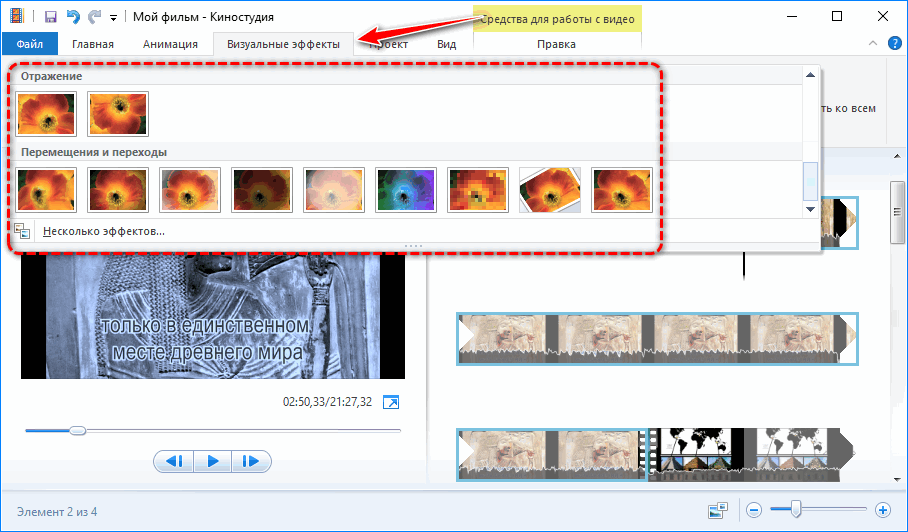Zoom in the timeline with plus button

click(x=883, y=510)
